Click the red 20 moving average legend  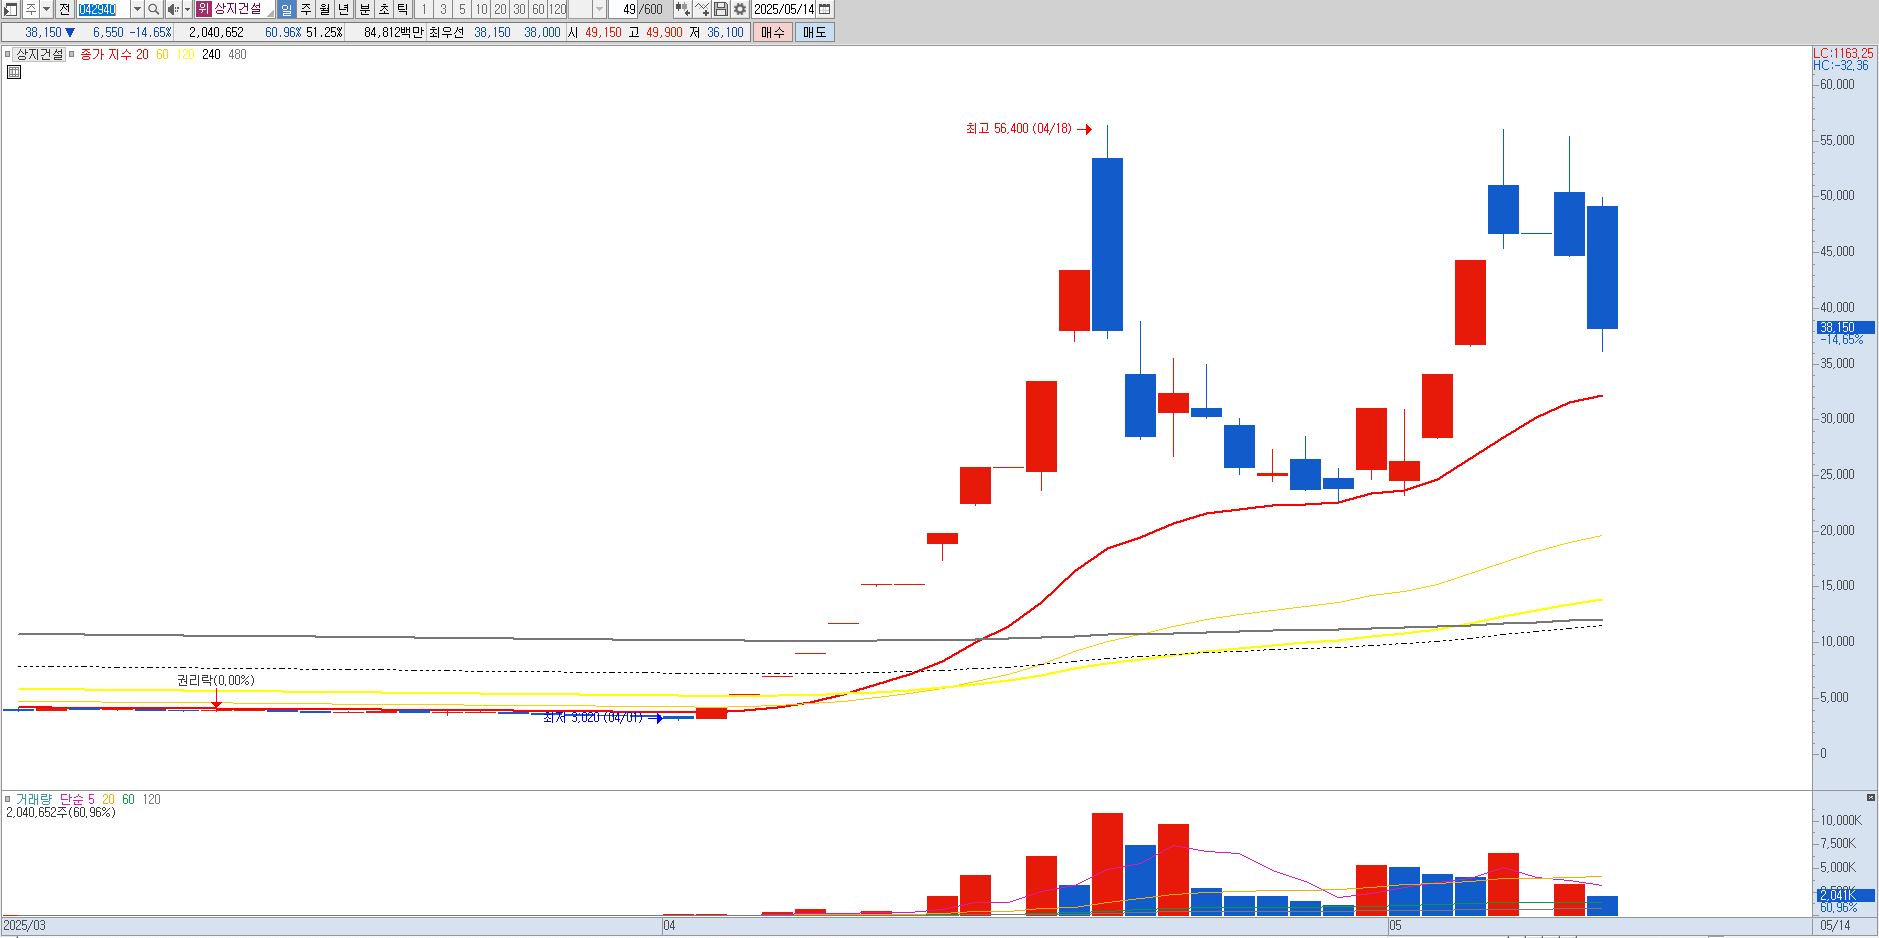142,54
